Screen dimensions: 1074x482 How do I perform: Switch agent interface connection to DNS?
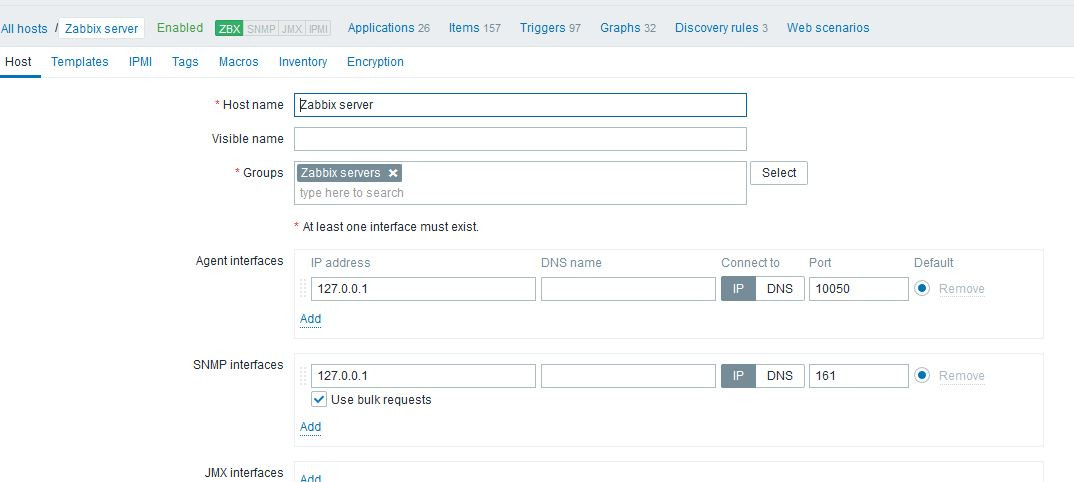coord(779,289)
